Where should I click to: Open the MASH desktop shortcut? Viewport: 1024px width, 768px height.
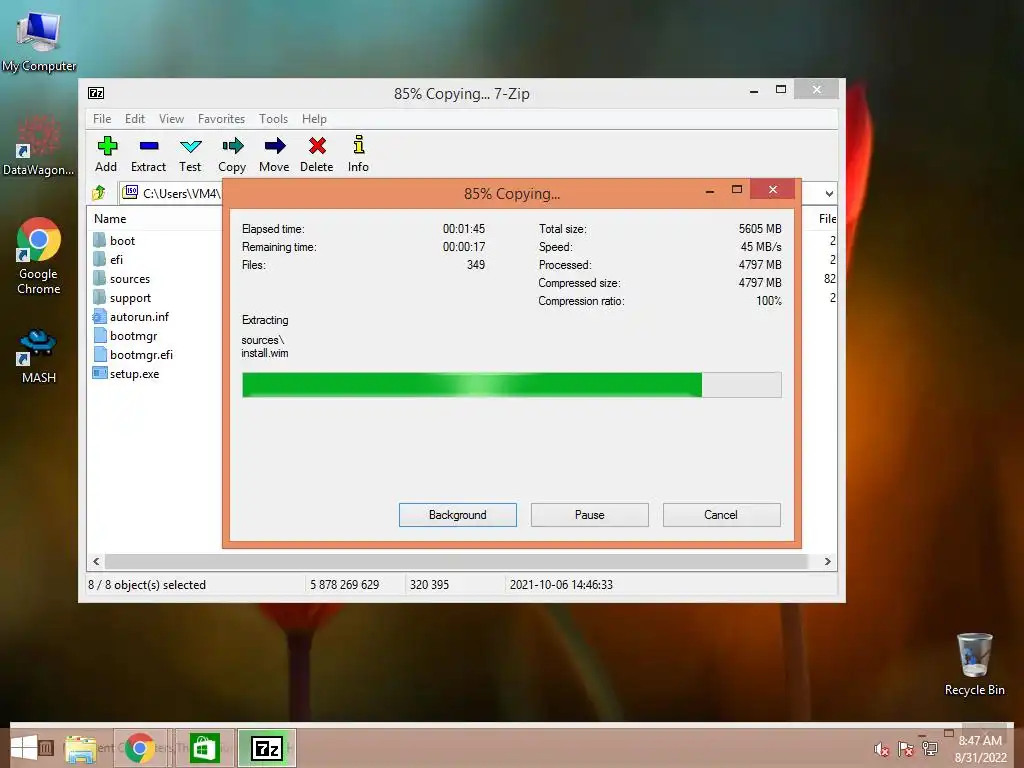(39, 357)
